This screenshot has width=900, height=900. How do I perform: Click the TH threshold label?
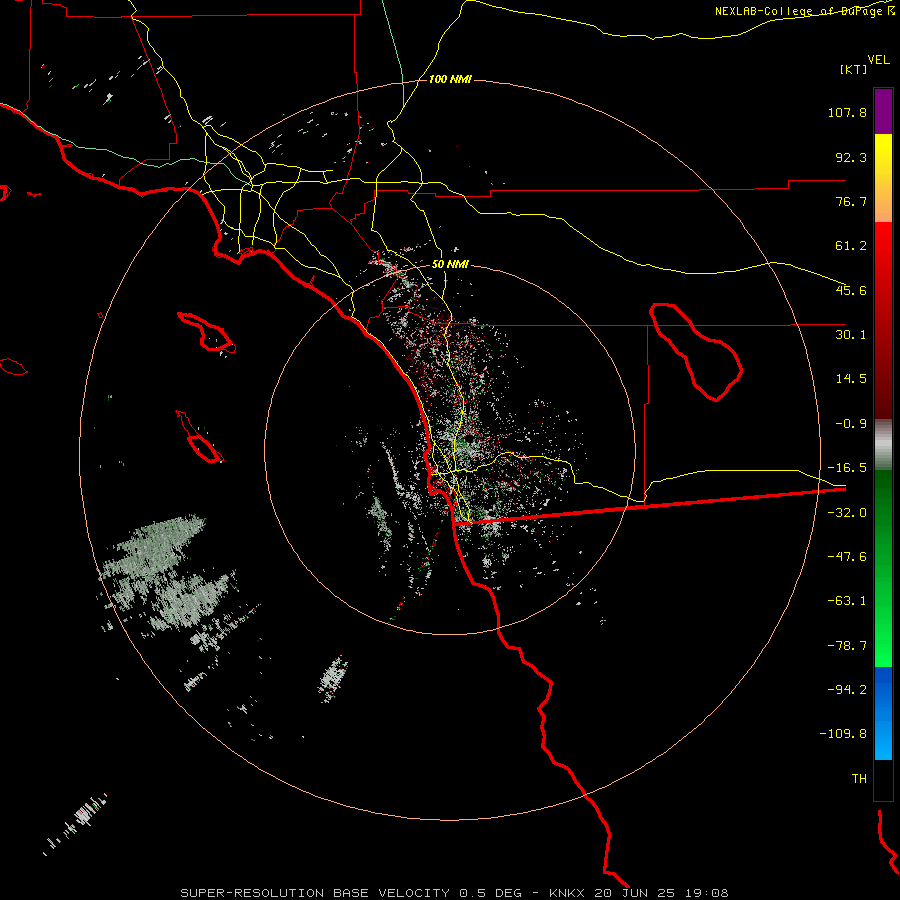(x=859, y=779)
